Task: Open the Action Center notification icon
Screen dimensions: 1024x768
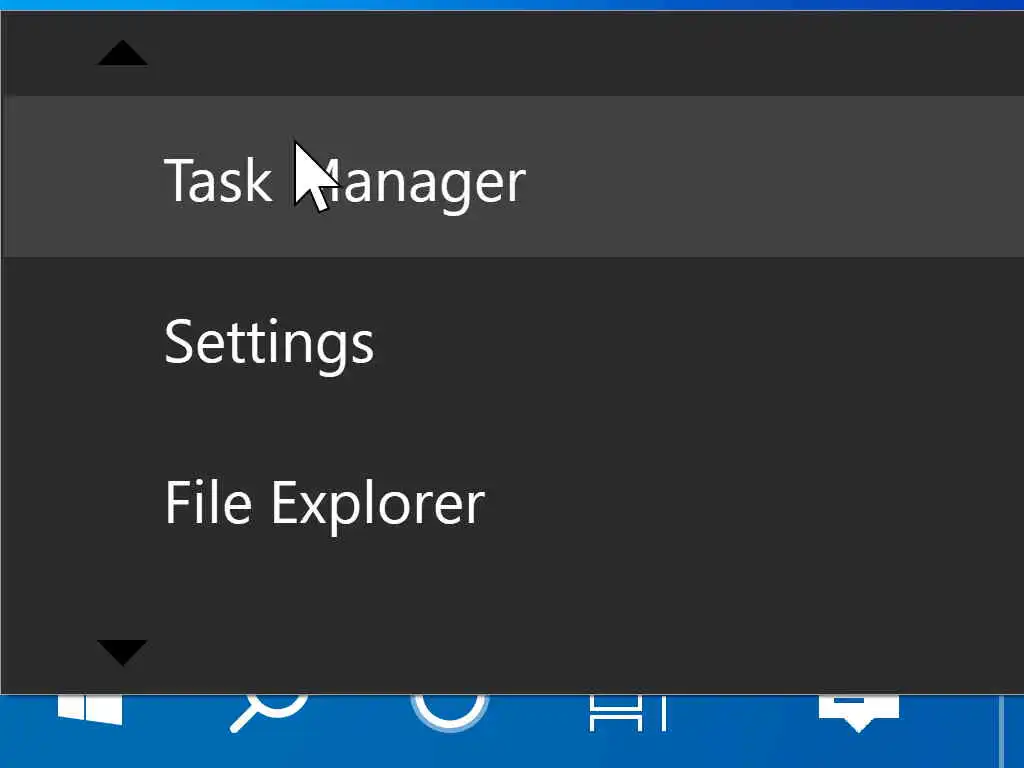Action: click(858, 712)
